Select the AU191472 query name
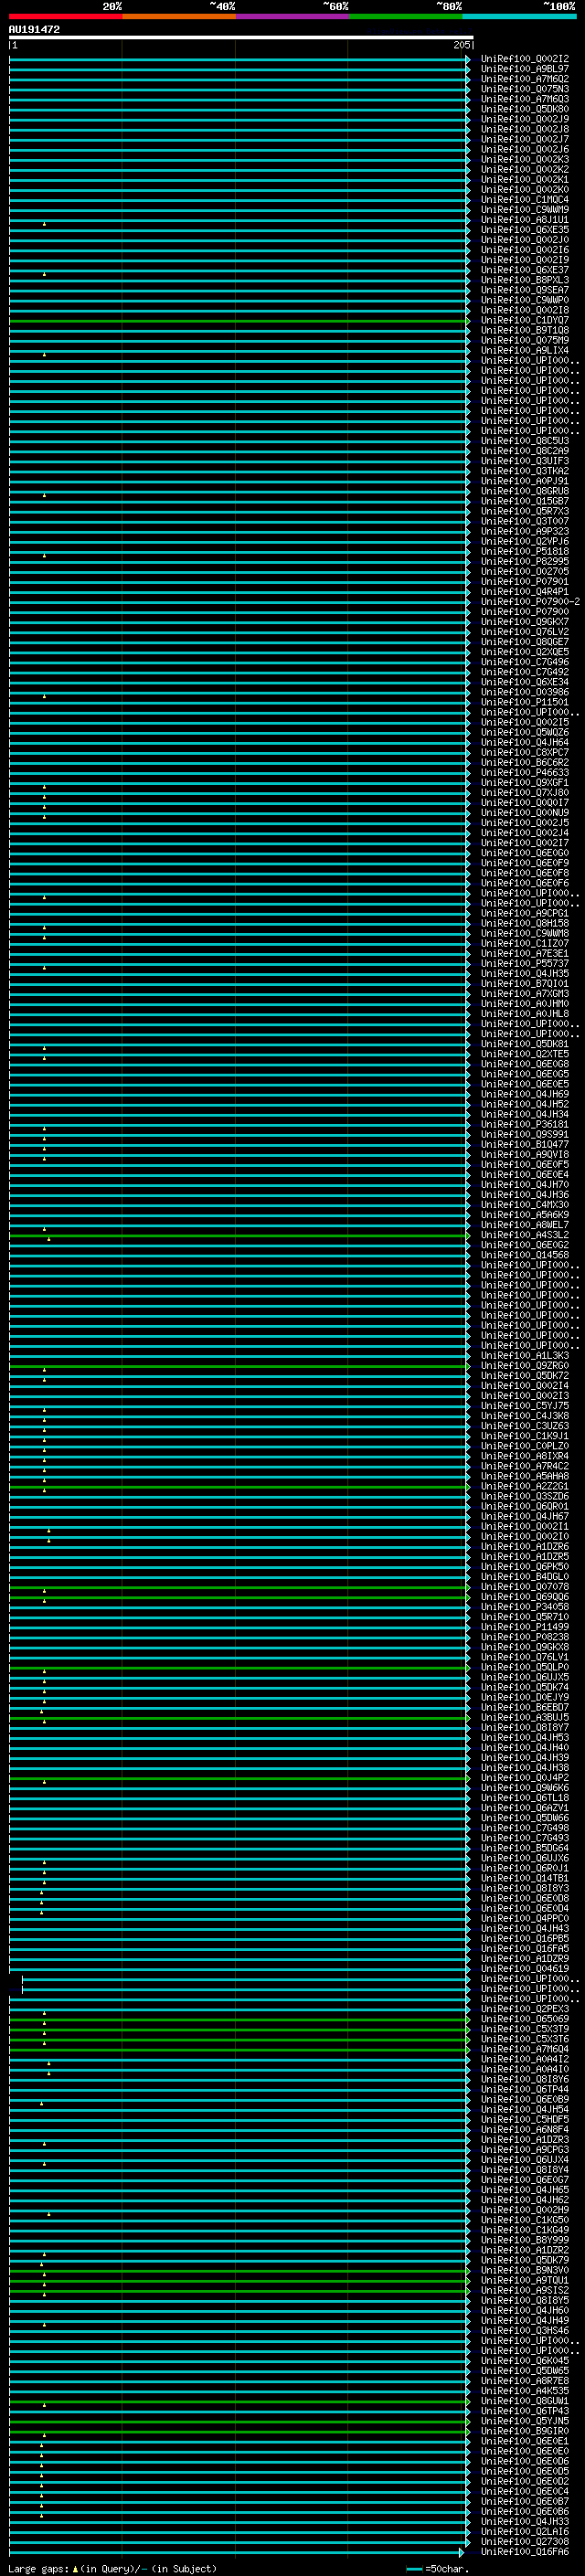The width and height of the screenshot is (585, 2576). 34,30
